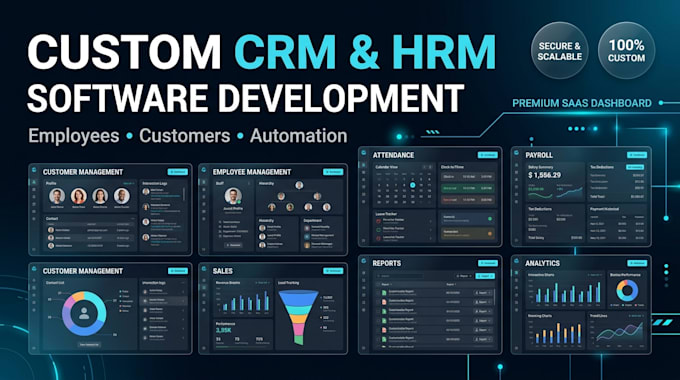The image size is (680, 380).
Task: Select the highlighted cyan date in the Attendance calendar
Action: tap(412, 185)
